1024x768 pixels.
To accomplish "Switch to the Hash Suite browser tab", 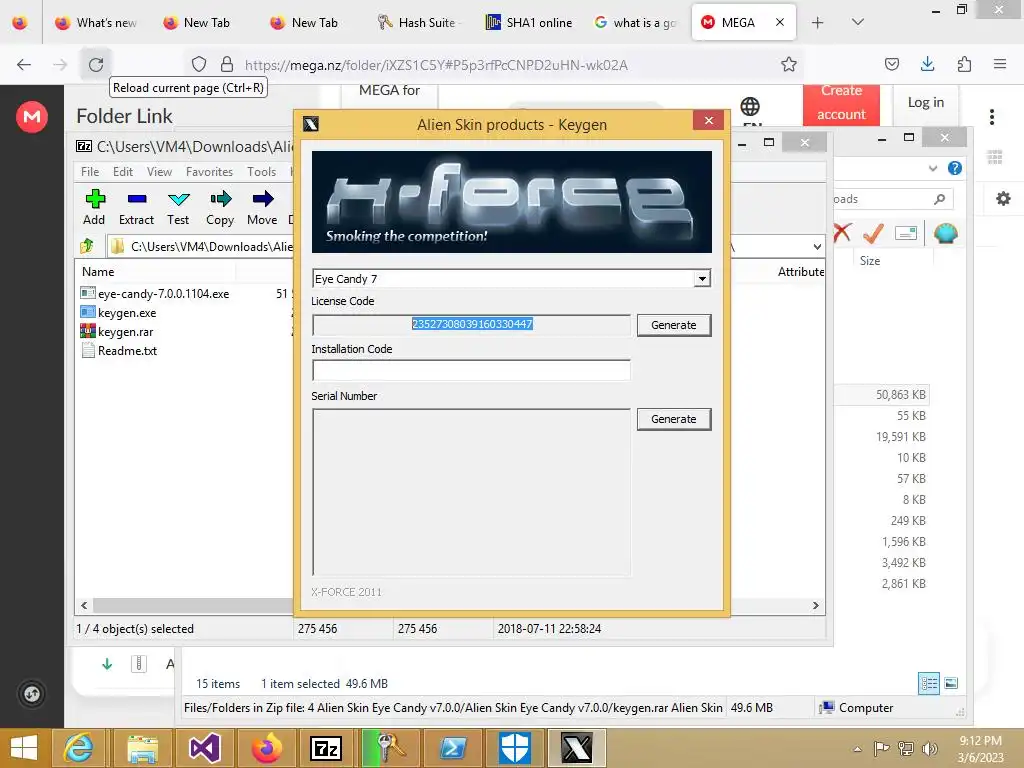I will coord(418,22).
